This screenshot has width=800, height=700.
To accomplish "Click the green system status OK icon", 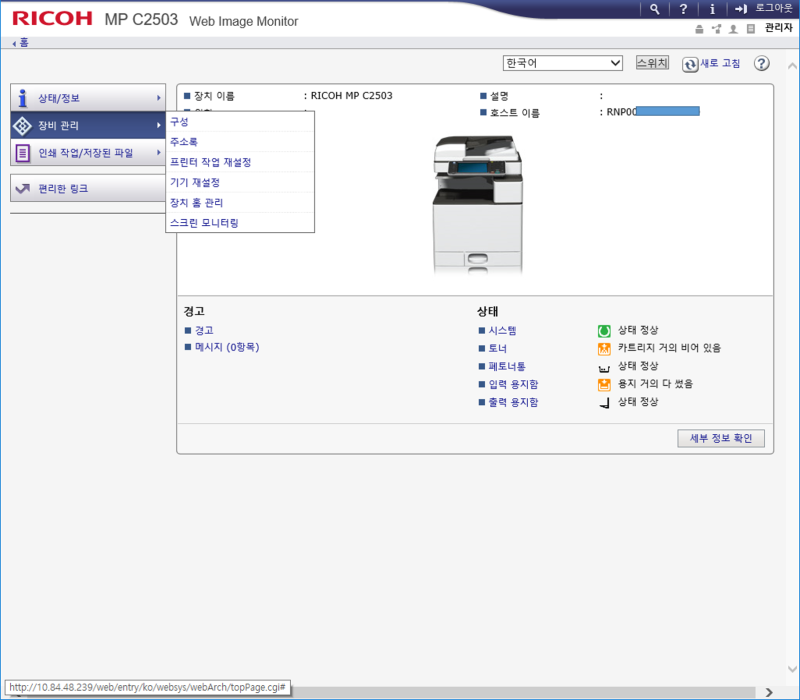I will coord(604,331).
